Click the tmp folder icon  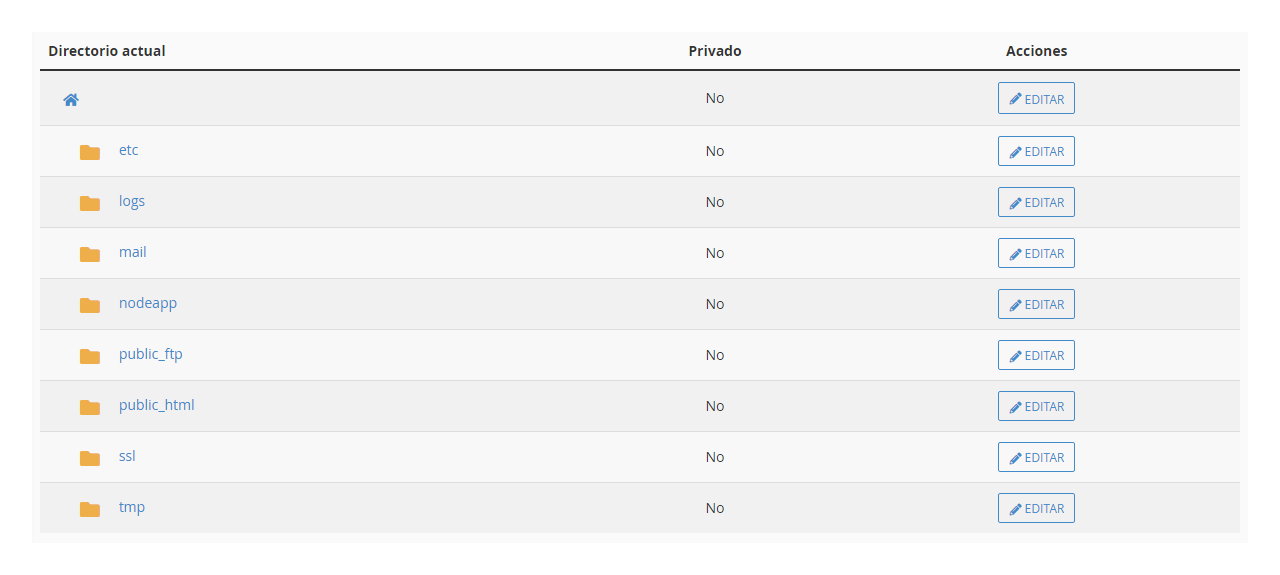[90, 509]
